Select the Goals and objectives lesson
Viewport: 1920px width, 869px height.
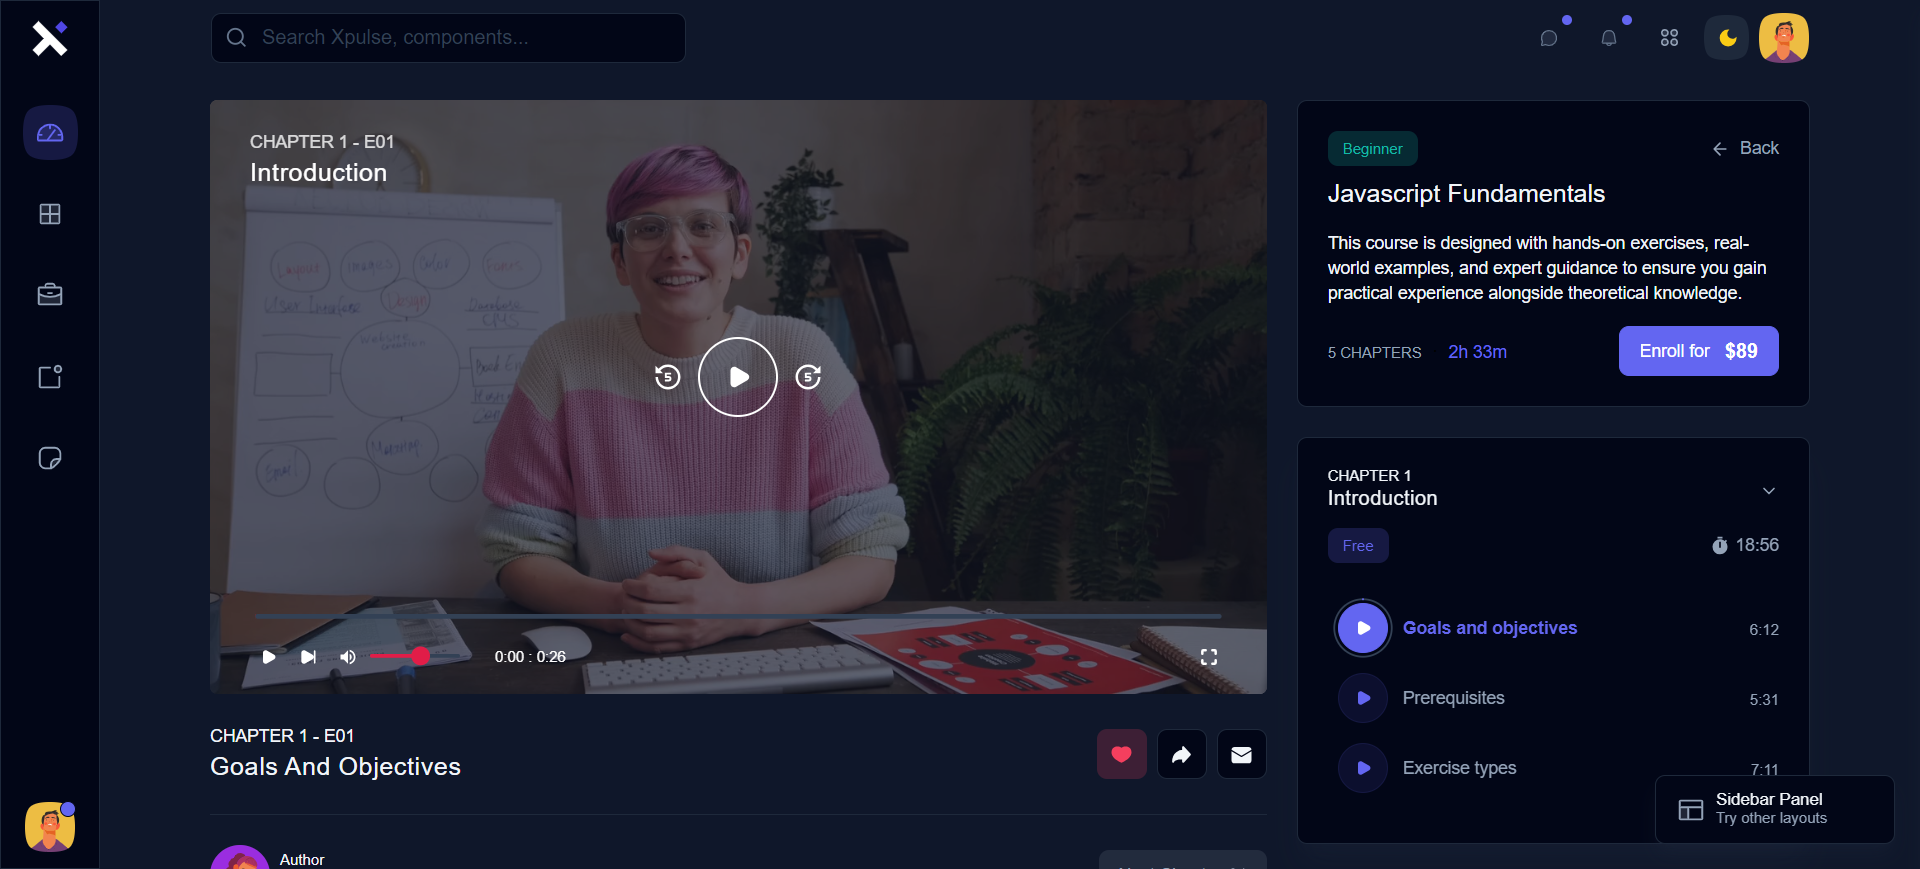1489,628
